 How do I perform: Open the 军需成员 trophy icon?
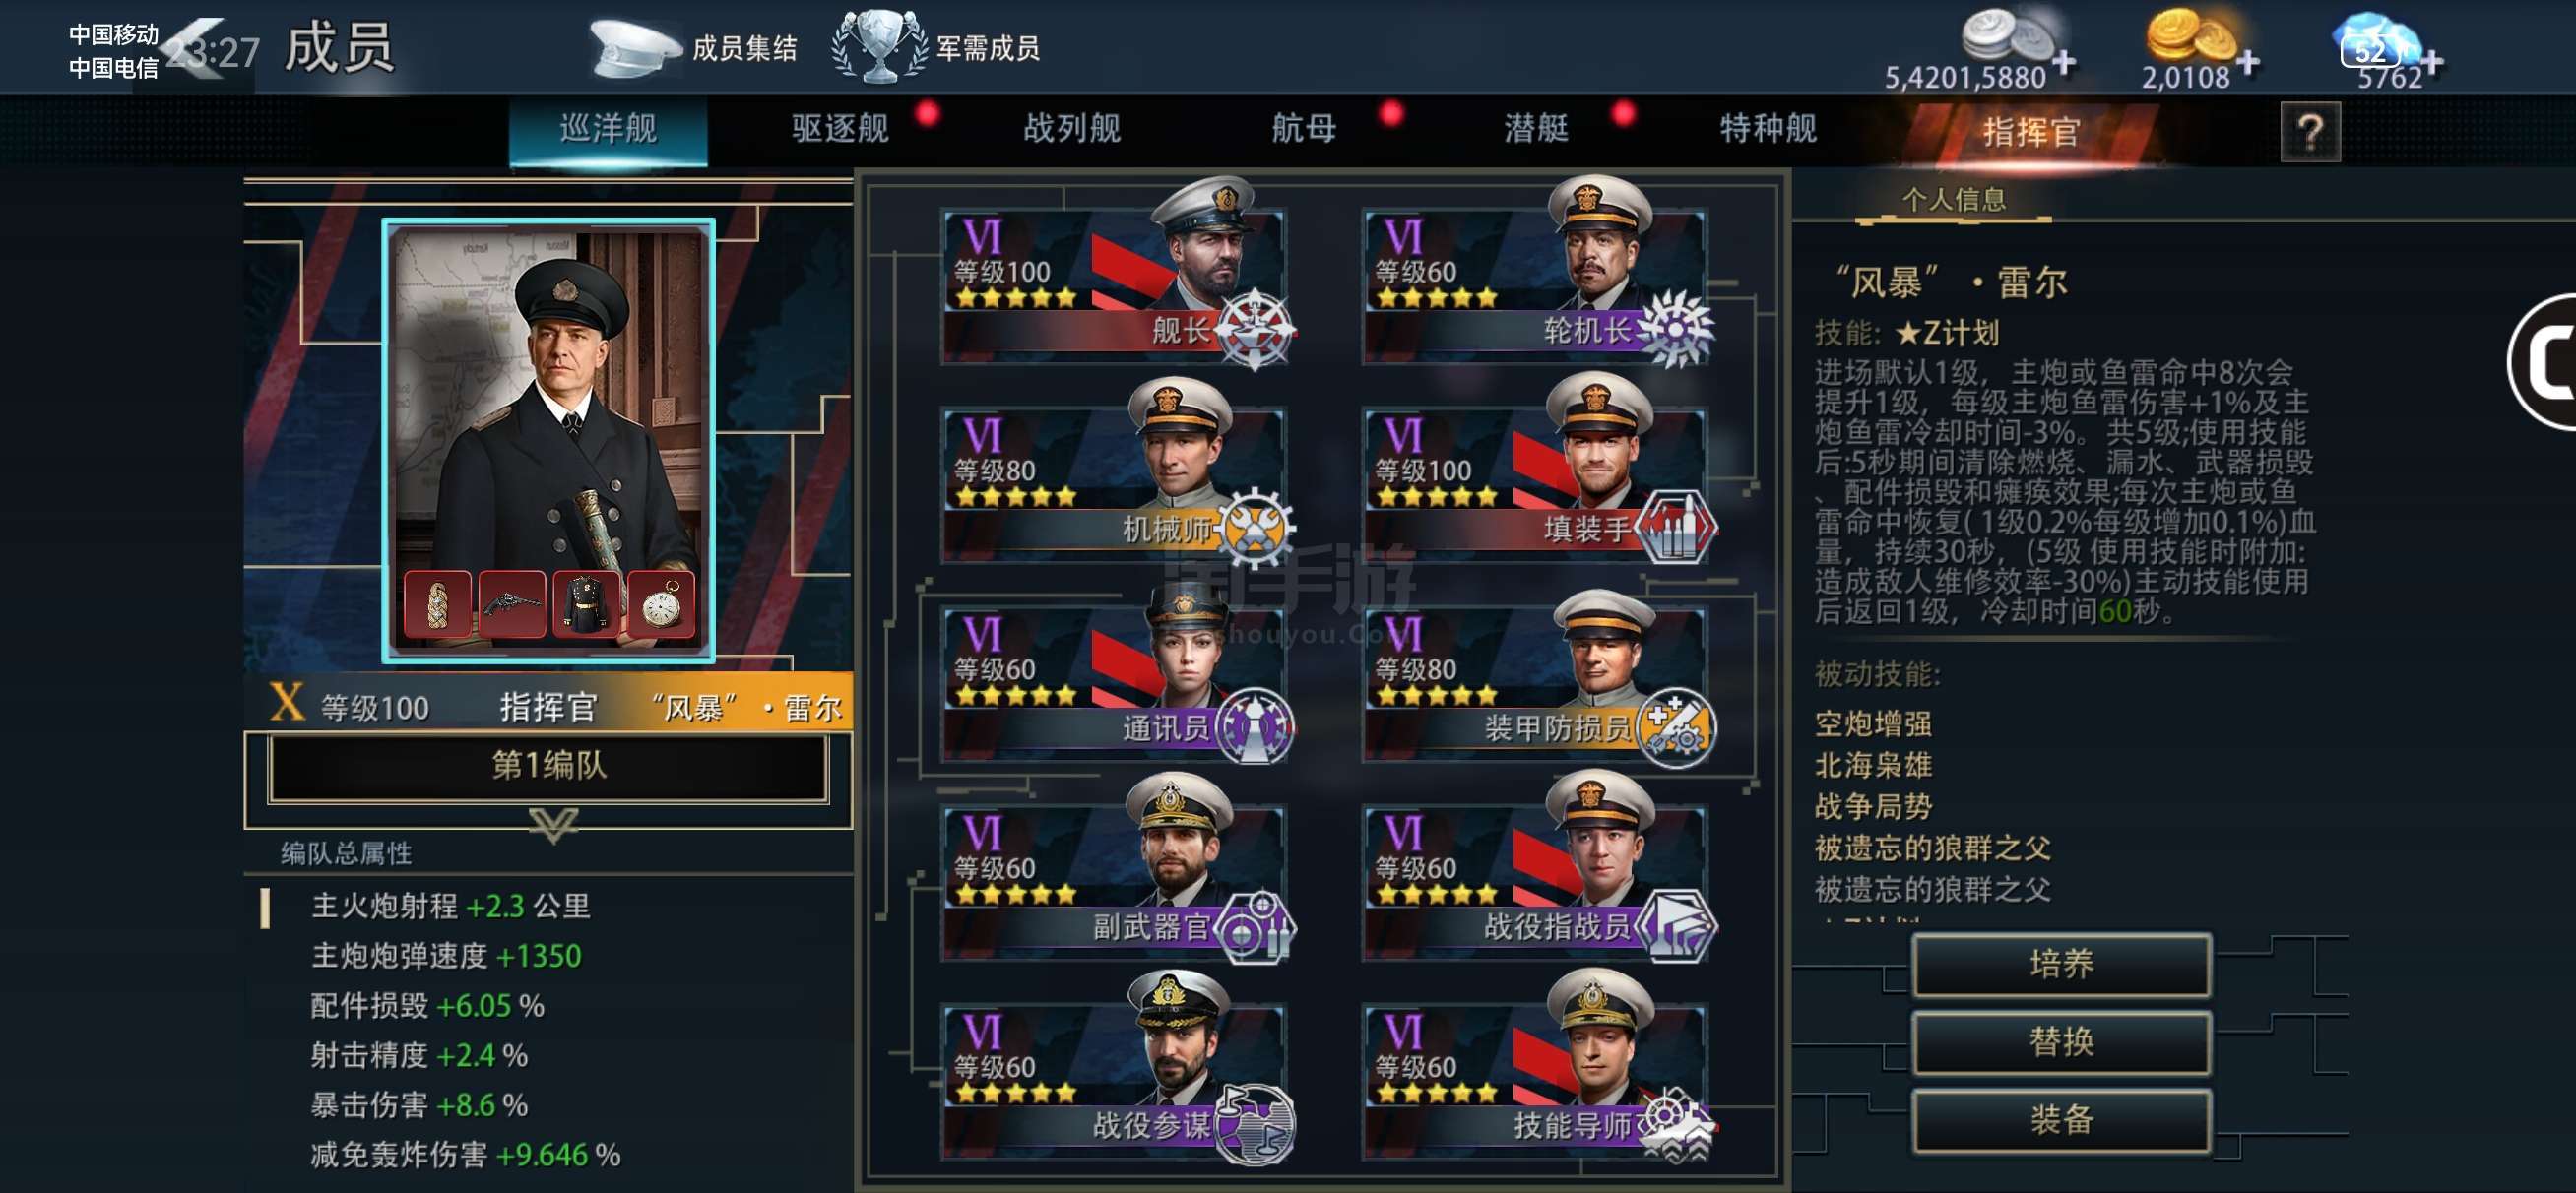(x=879, y=46)
